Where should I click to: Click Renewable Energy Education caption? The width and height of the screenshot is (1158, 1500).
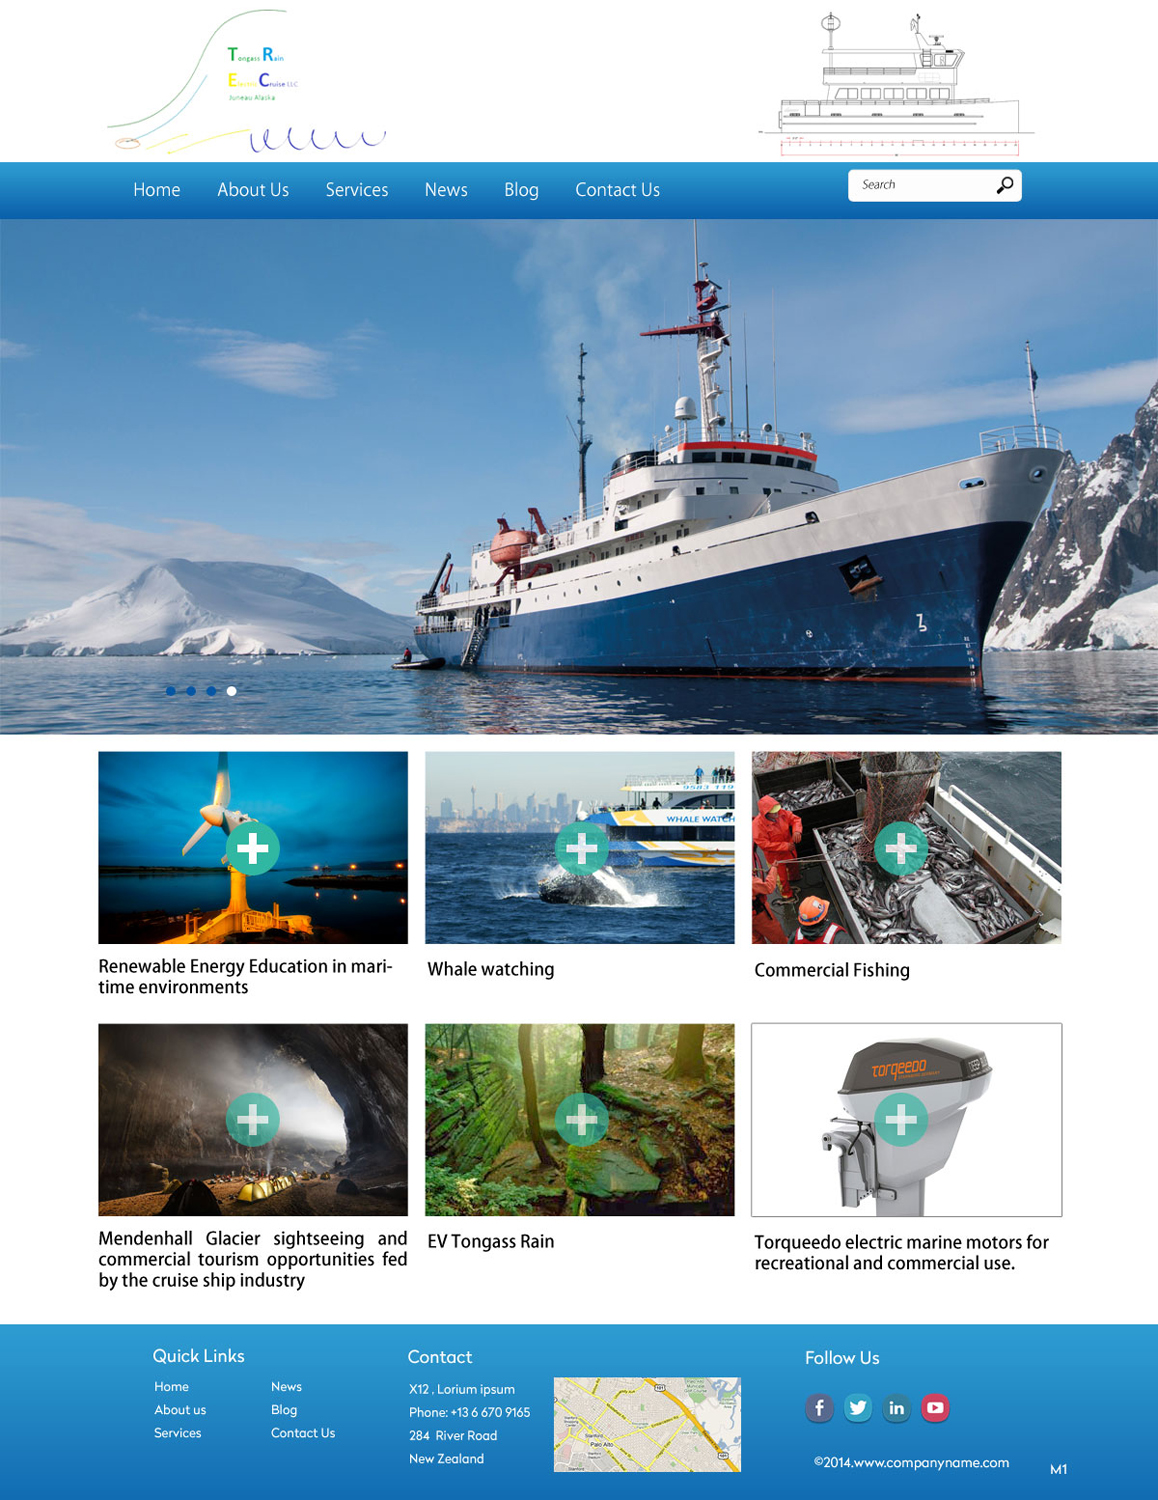point(245,977)
